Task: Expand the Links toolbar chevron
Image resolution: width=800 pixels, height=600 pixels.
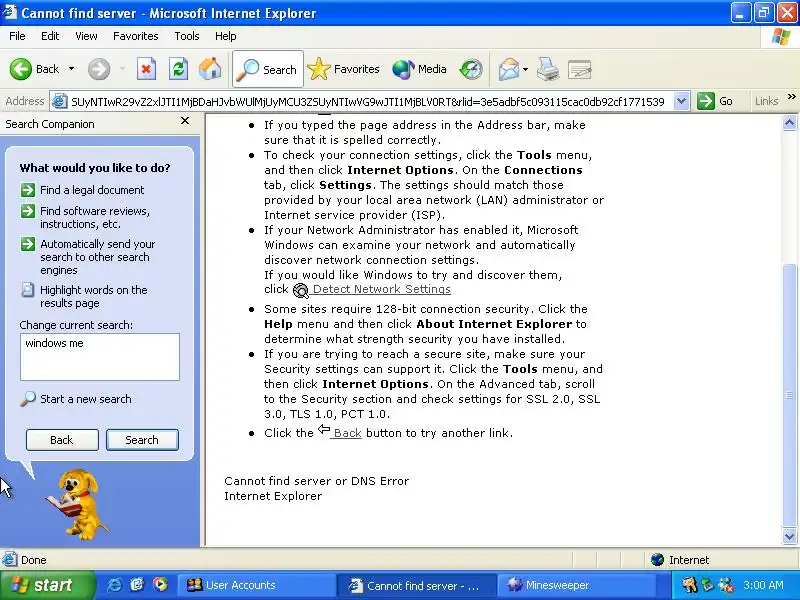Action: (x=791, y=97)
